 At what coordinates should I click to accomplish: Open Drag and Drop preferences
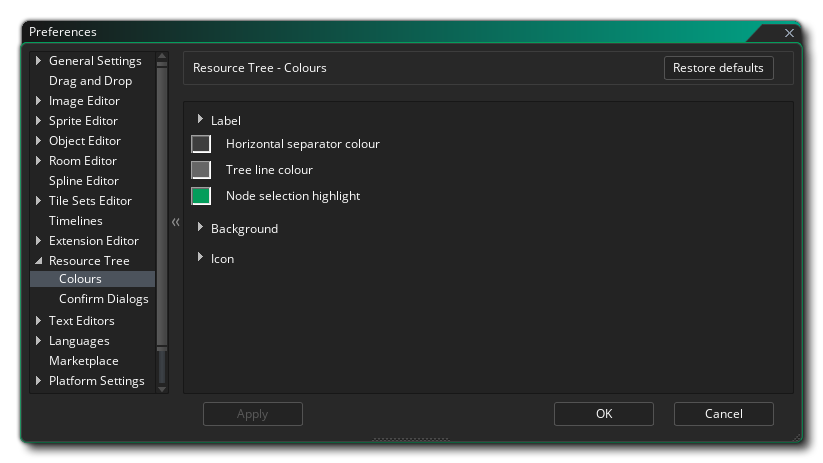pos(90,81)
